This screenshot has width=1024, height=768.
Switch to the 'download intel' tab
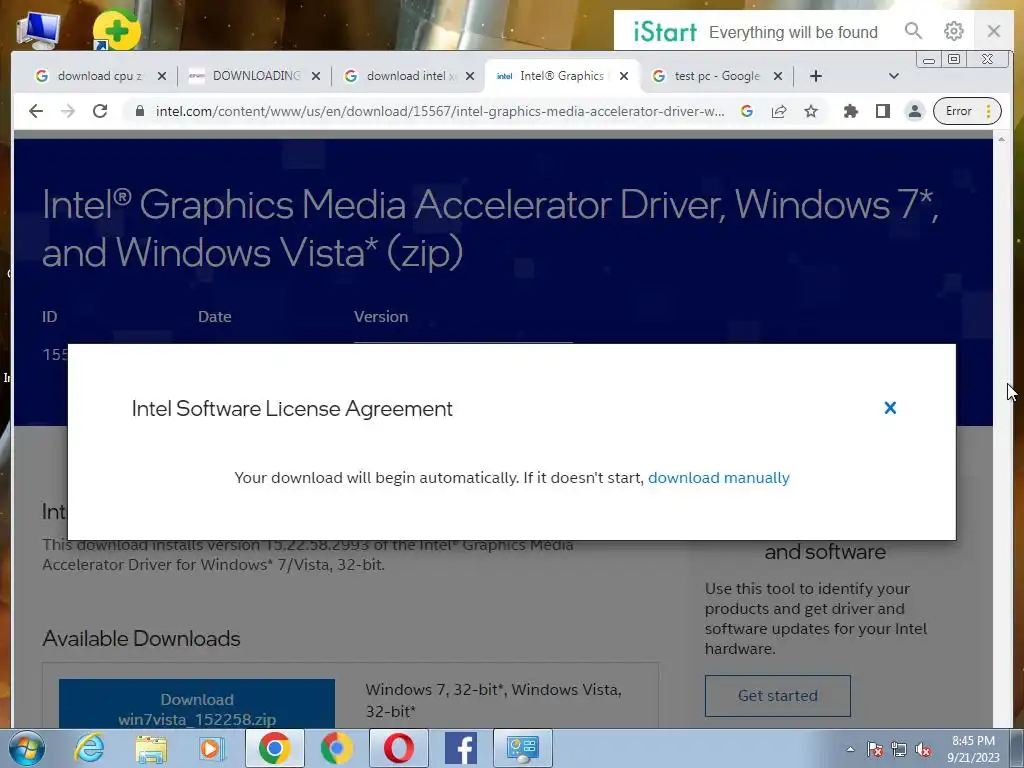[x=411, y=76]
